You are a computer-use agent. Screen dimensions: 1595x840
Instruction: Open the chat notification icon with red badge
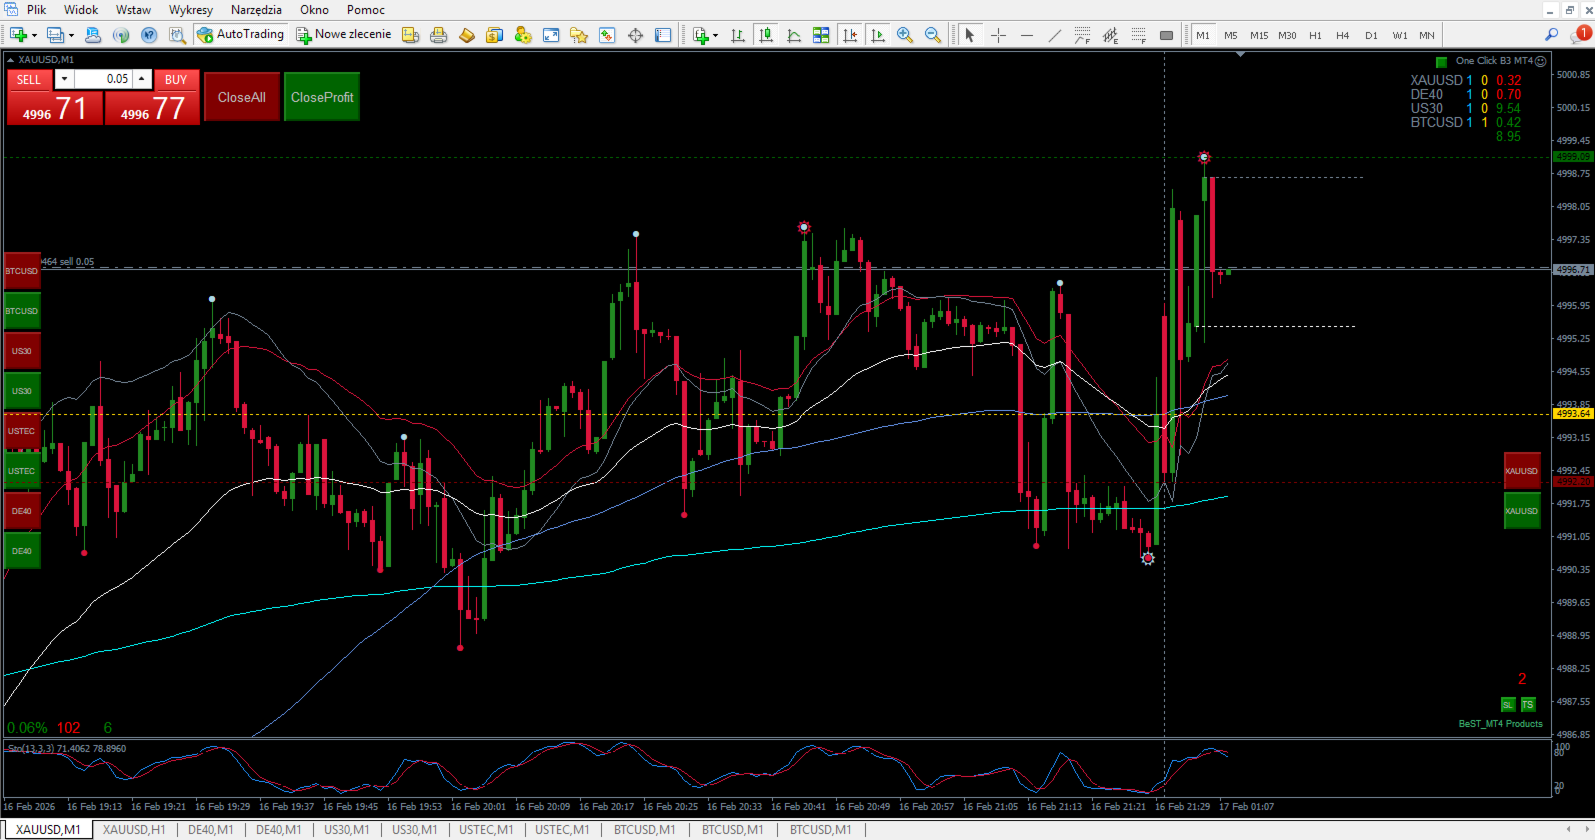[1580, 34]
